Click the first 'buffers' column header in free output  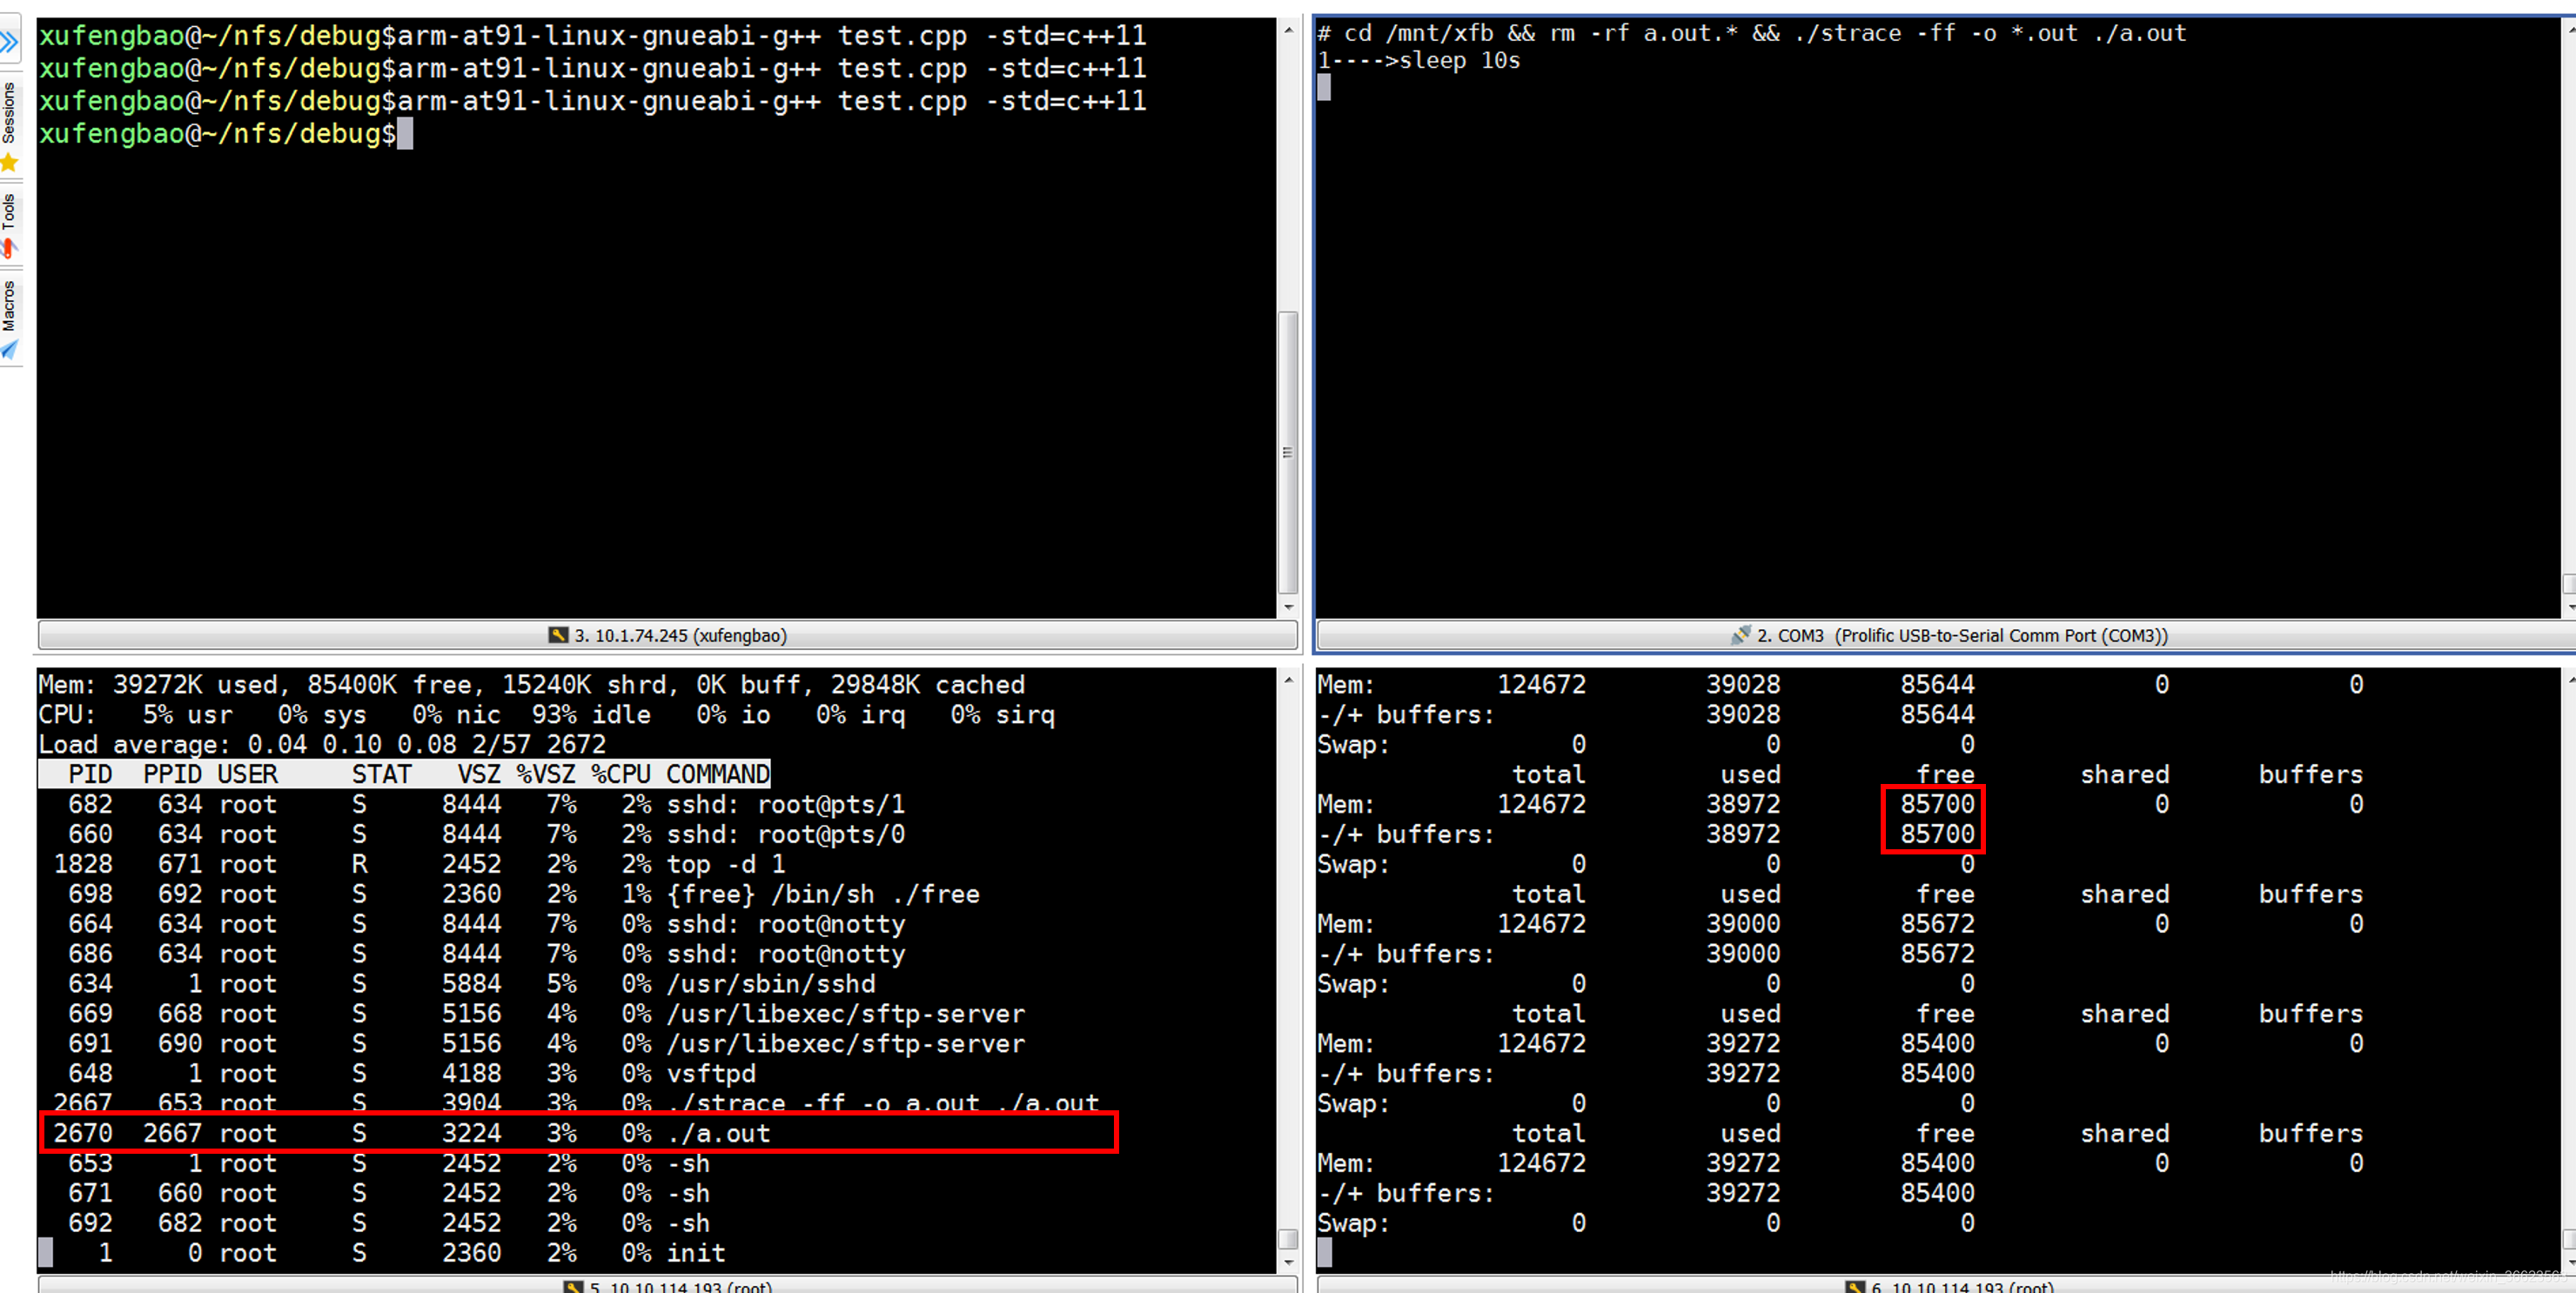[x=2311, y=775]
